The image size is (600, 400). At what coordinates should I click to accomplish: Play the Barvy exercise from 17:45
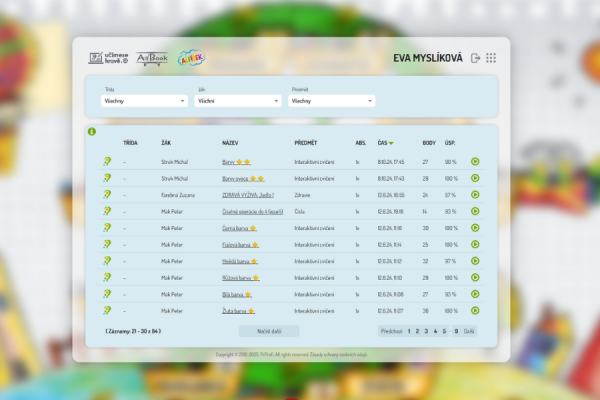[475, 162]
